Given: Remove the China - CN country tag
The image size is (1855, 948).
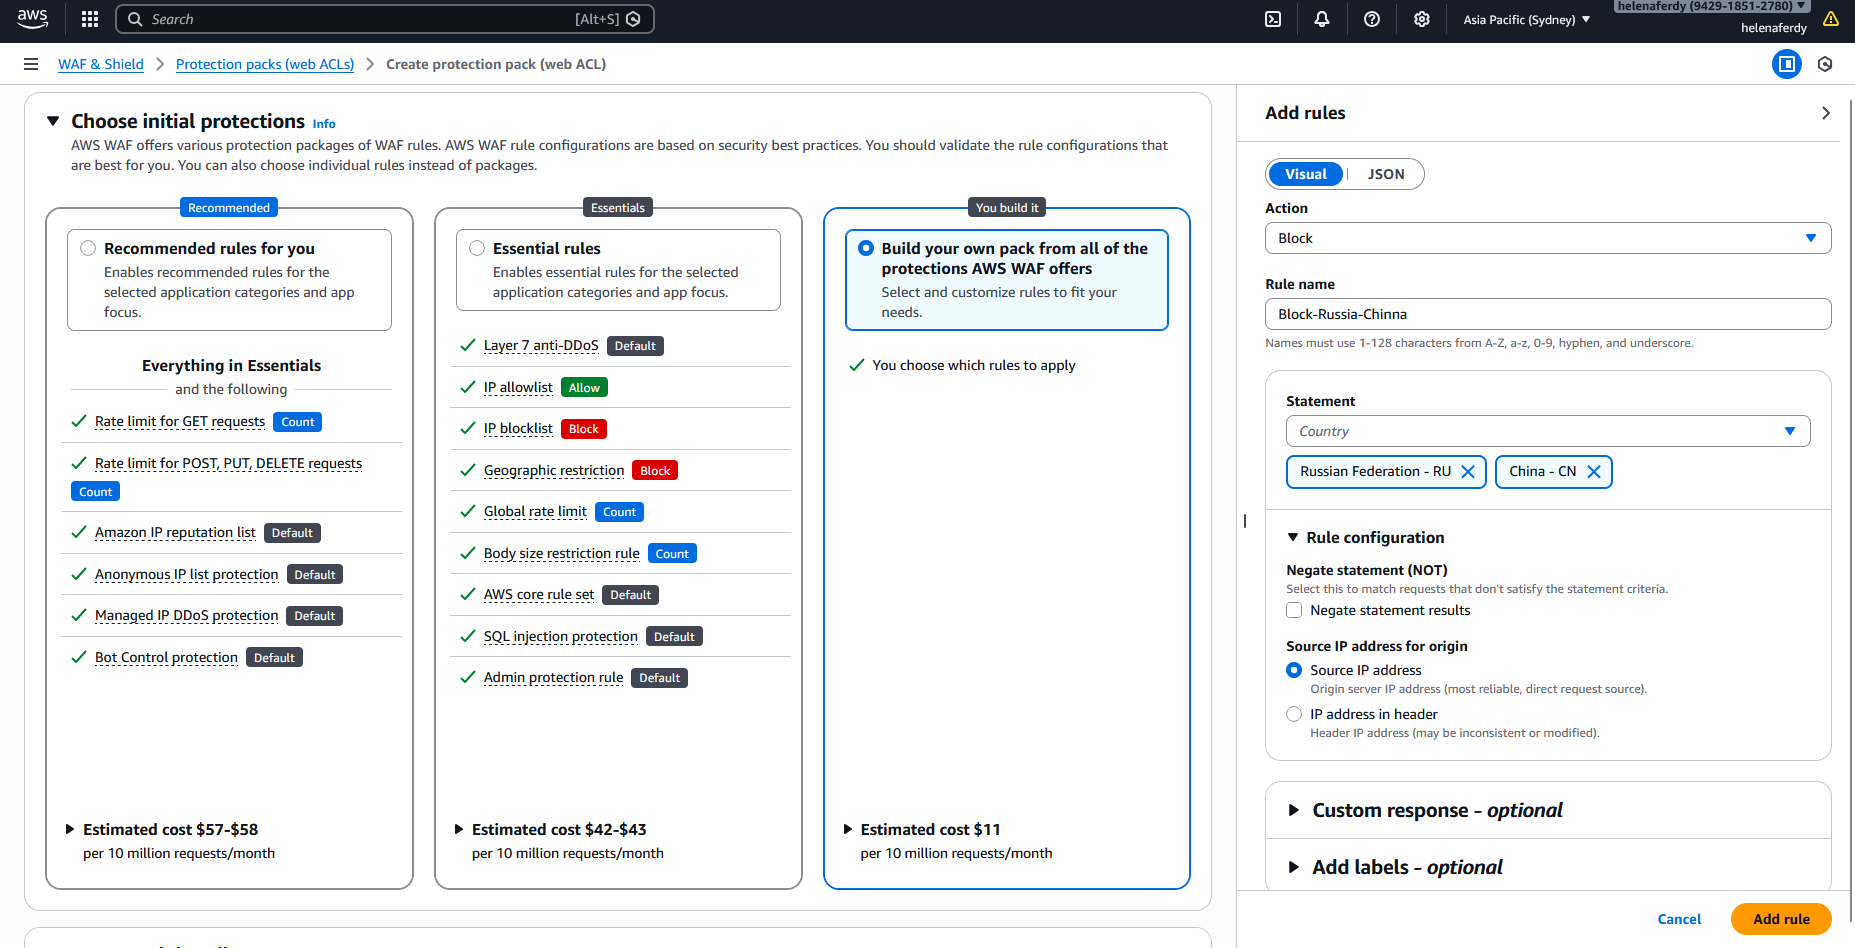Looking at the screenshot, I should tap(1594, 472).
